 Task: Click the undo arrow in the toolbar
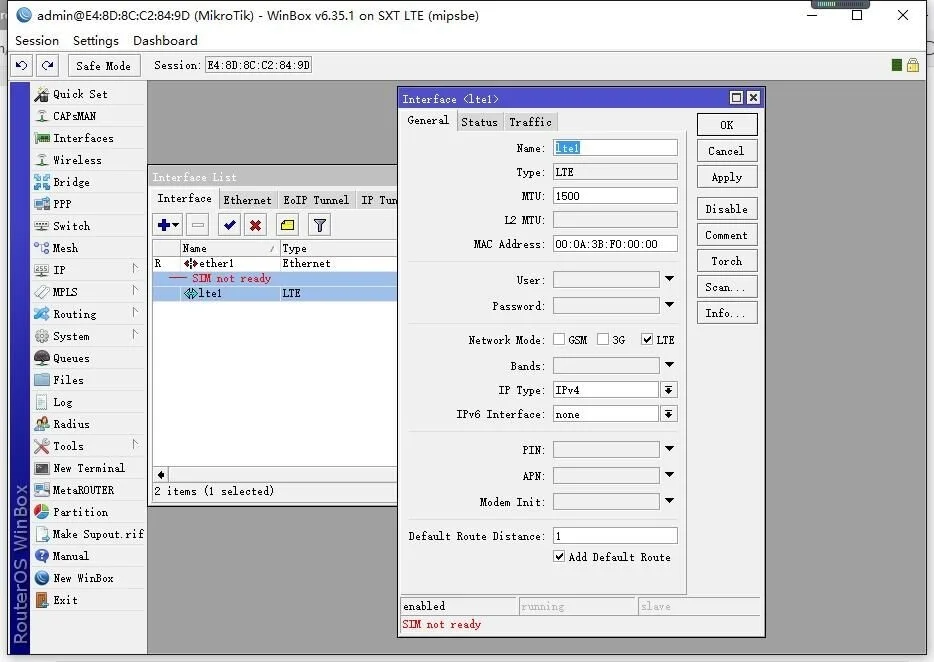pyautogui.click(x=21, y=66)
